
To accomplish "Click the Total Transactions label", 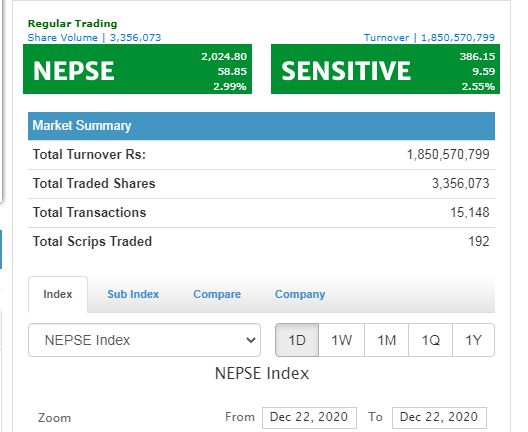I will [89, 212].
